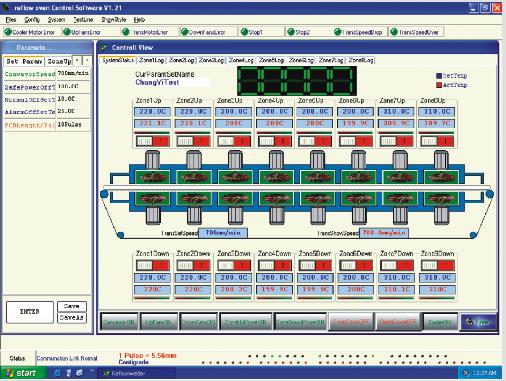Click the Zone1 lower fan motor icon
Viewport: 506px width, 381px height.
pyautogui.click(x=153, y=215)
